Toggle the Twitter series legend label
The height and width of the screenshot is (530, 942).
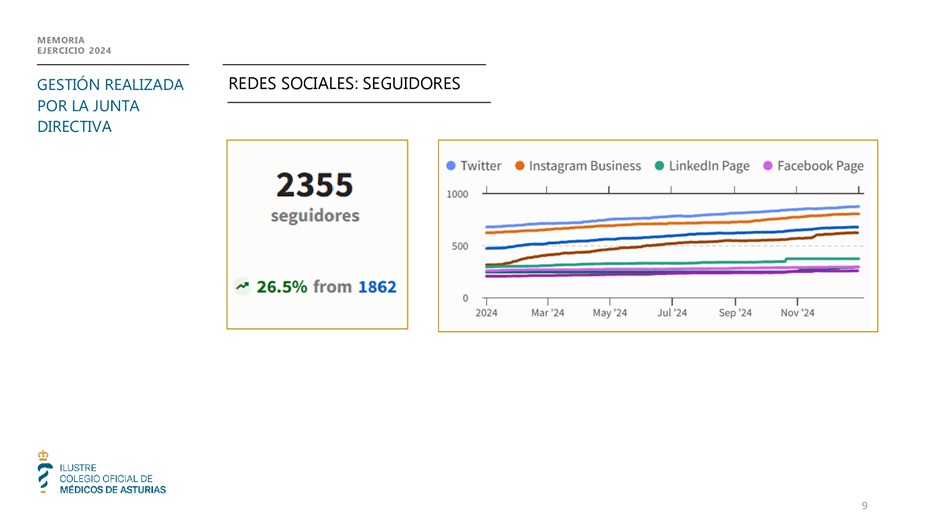pos(481,166)
